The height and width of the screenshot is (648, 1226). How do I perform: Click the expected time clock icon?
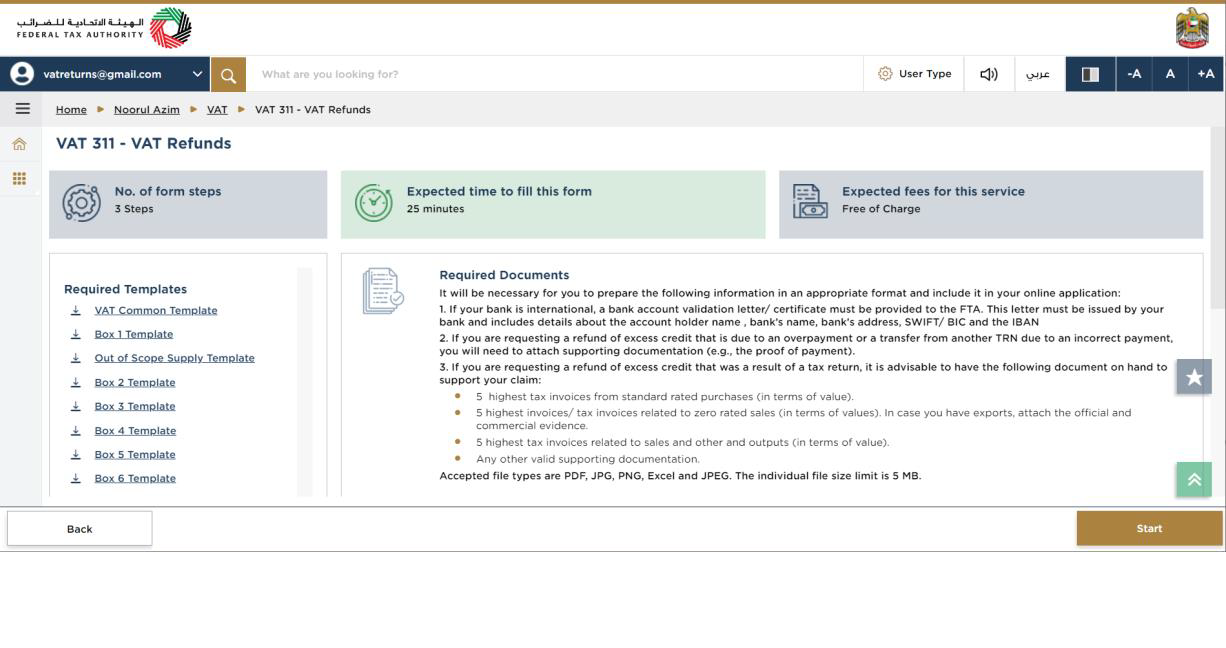pos(374,203)
